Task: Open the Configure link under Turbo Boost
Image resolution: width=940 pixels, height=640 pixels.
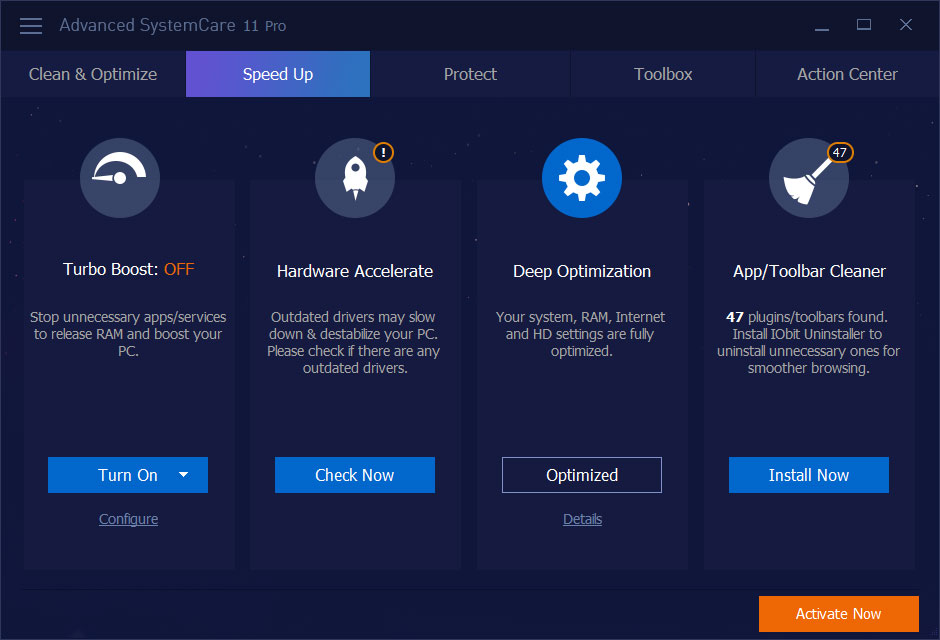Action: click(128, 519)
